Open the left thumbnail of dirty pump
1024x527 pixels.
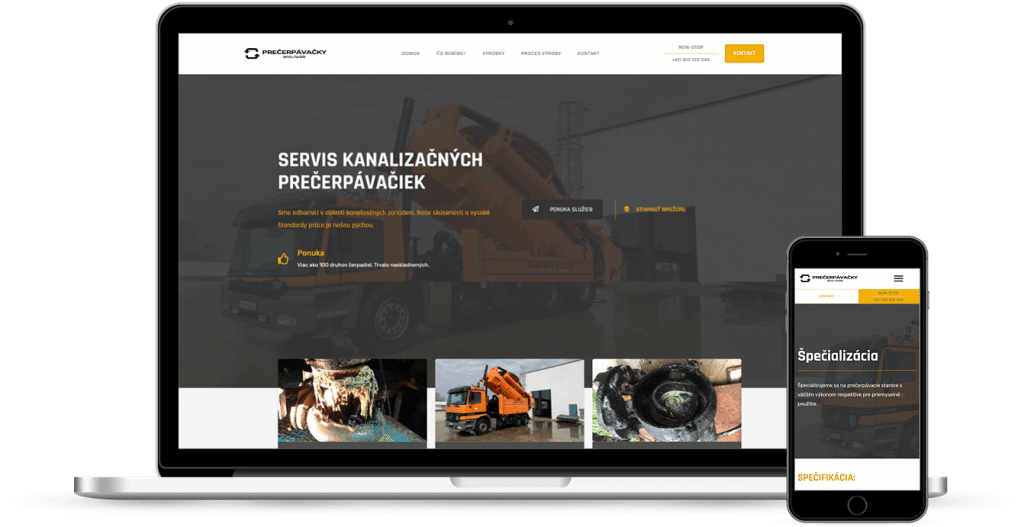pos(352,402)
